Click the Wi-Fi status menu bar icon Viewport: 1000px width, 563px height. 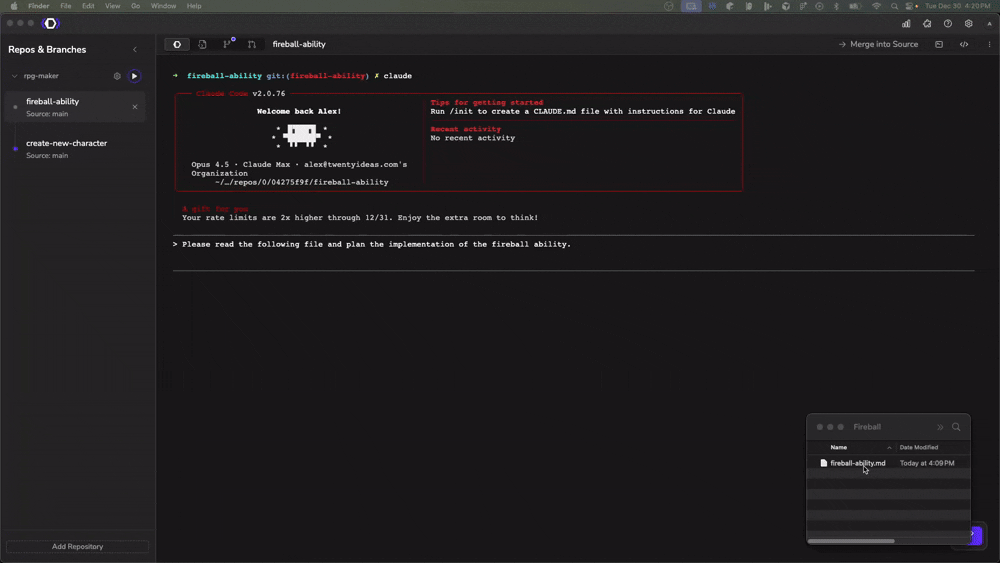pyautogui.click(x=876, y=6)
